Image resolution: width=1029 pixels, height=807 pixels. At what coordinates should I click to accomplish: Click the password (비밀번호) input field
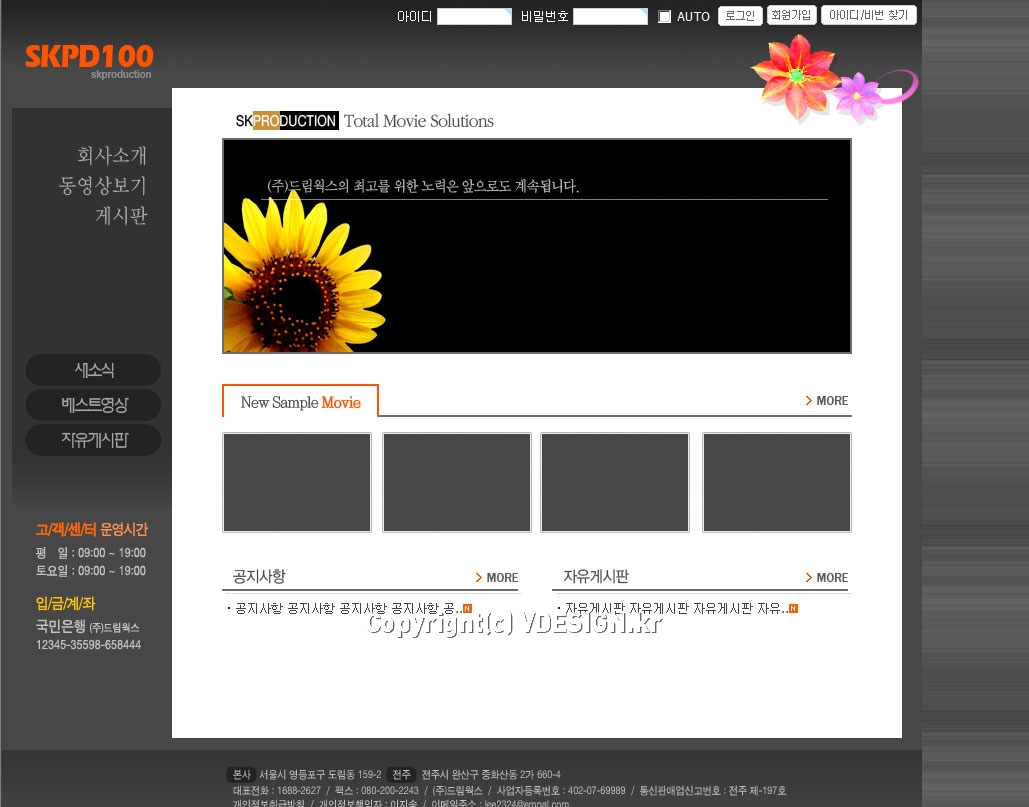tap(610, 16)
